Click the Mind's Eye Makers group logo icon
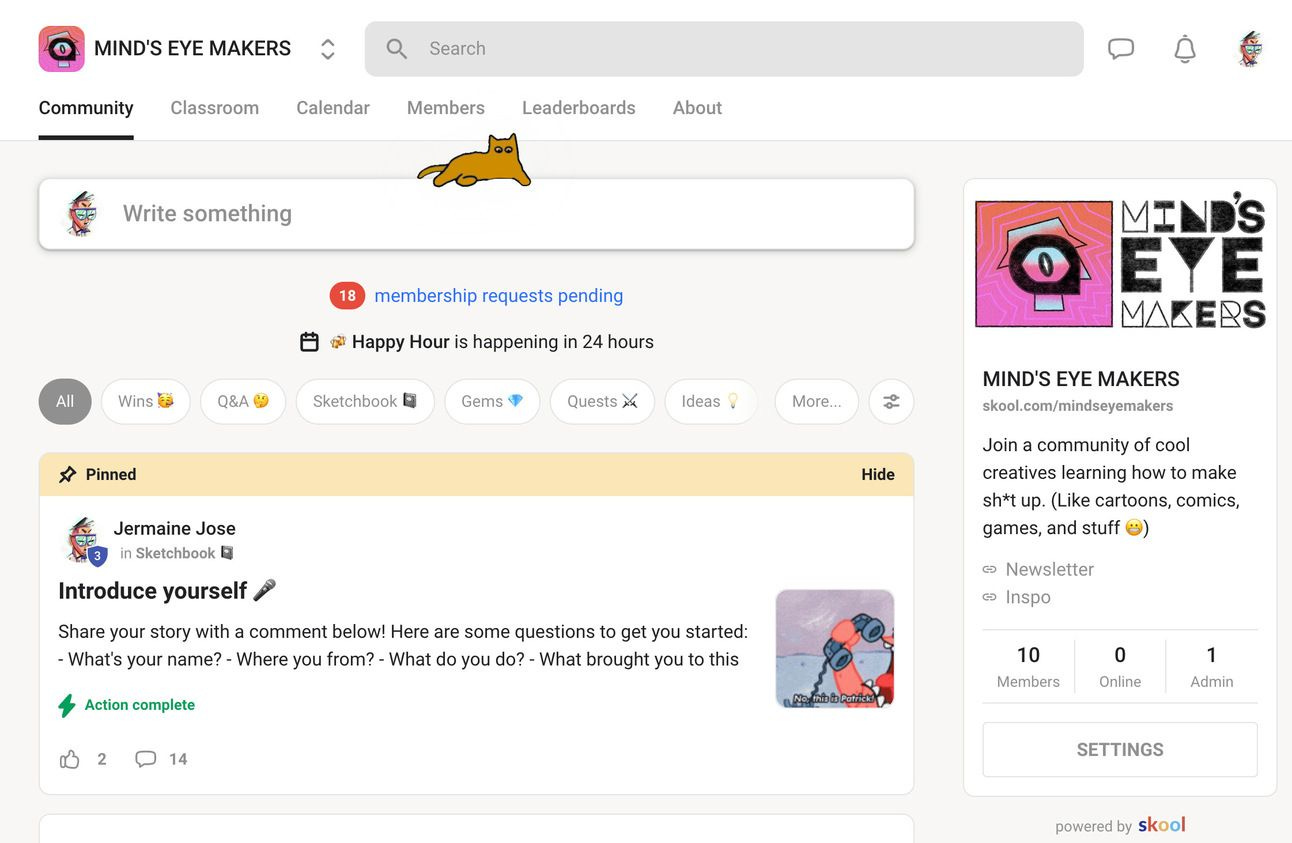 tap(61, 49)
